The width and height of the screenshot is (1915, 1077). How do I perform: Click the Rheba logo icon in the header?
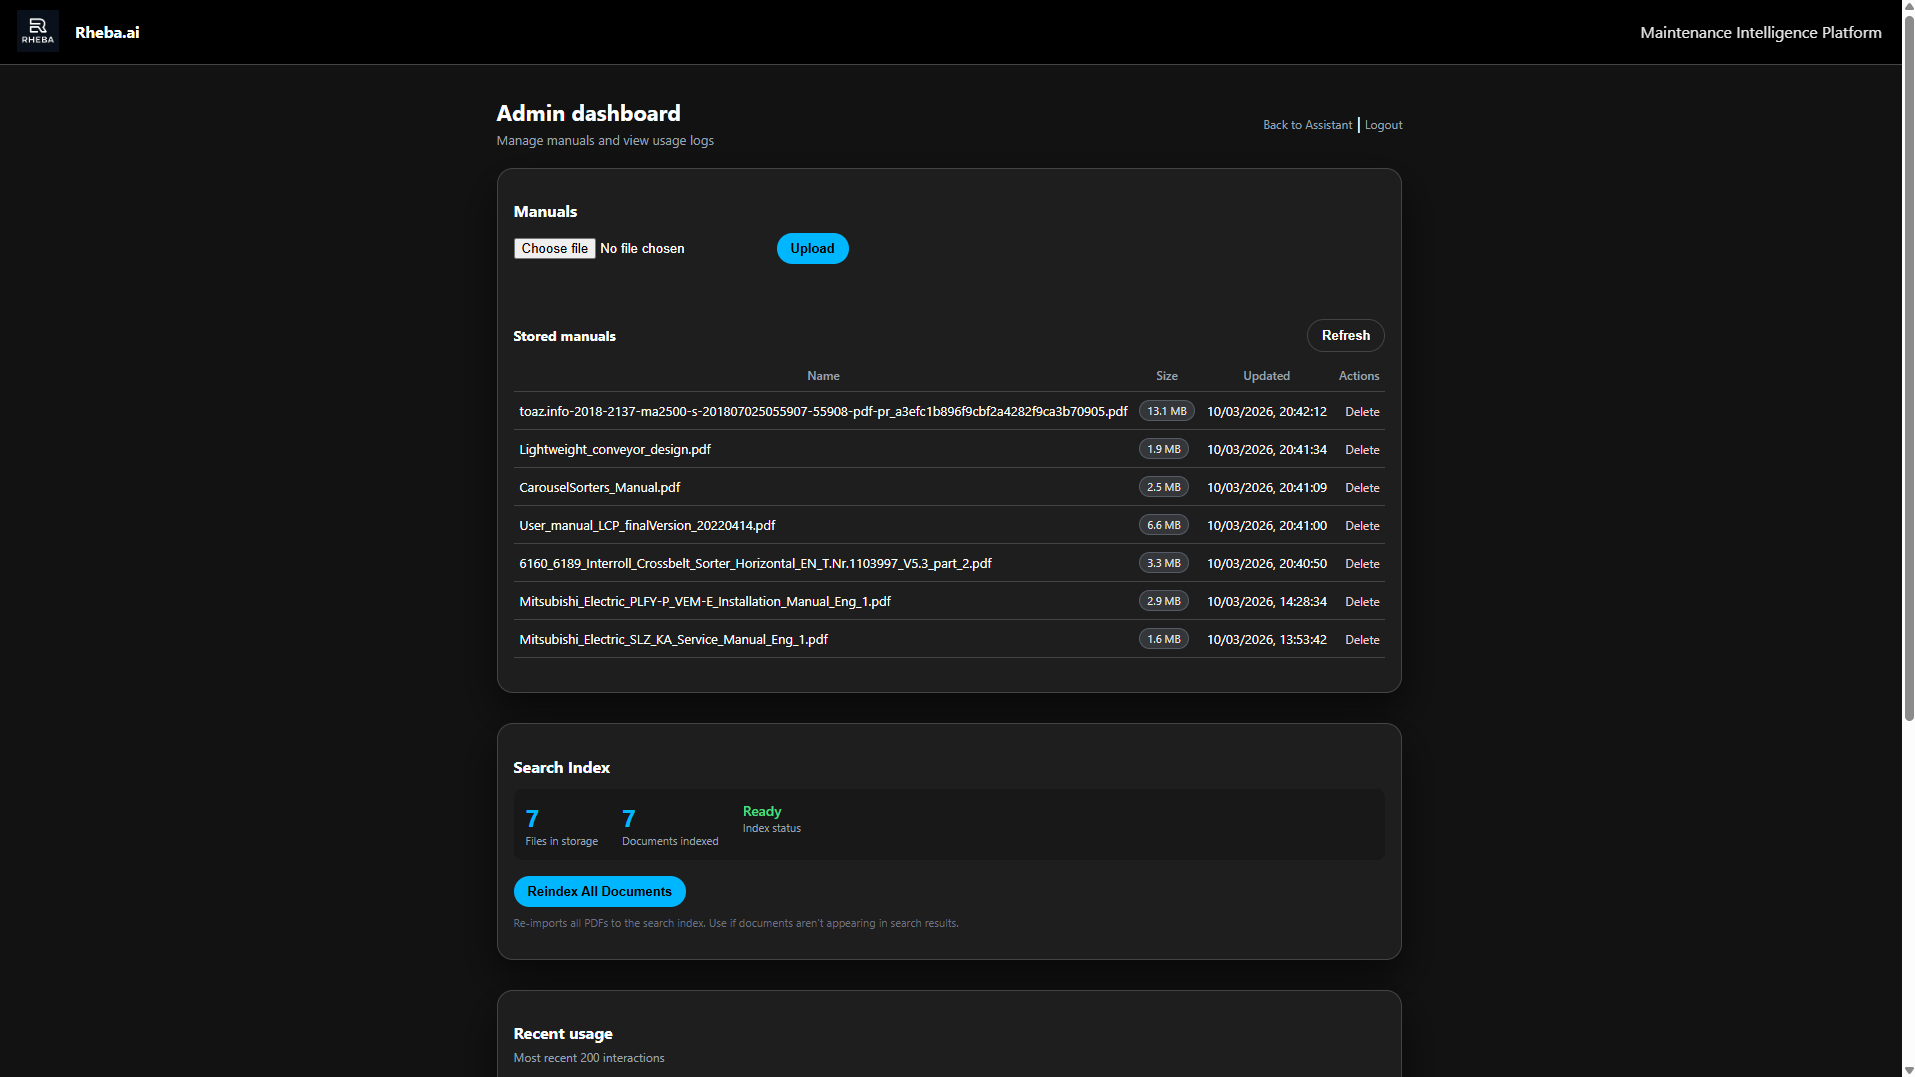(38, 30)
